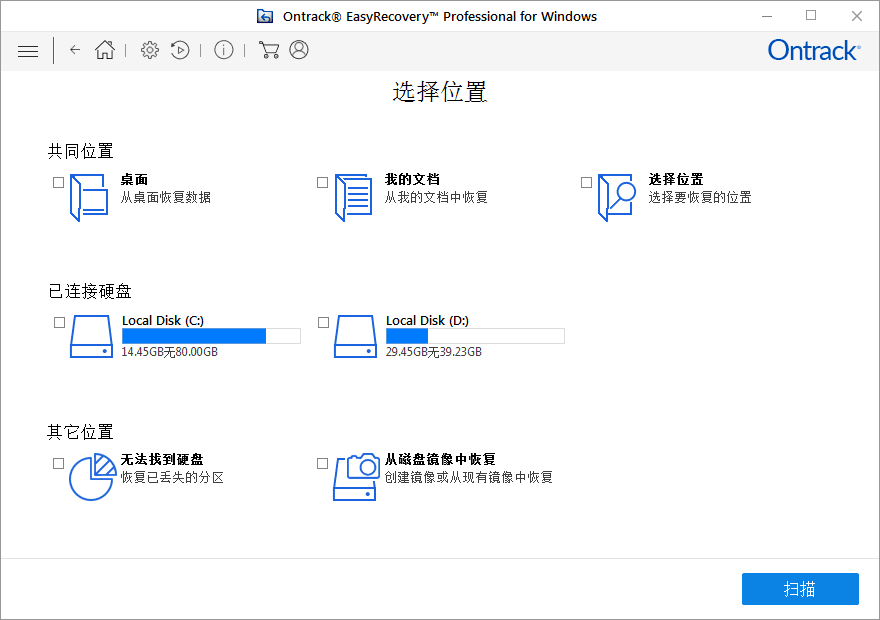Screen dimensions: 880x620
Task: Click the resume recovery icon
Action: coord(180,50)
